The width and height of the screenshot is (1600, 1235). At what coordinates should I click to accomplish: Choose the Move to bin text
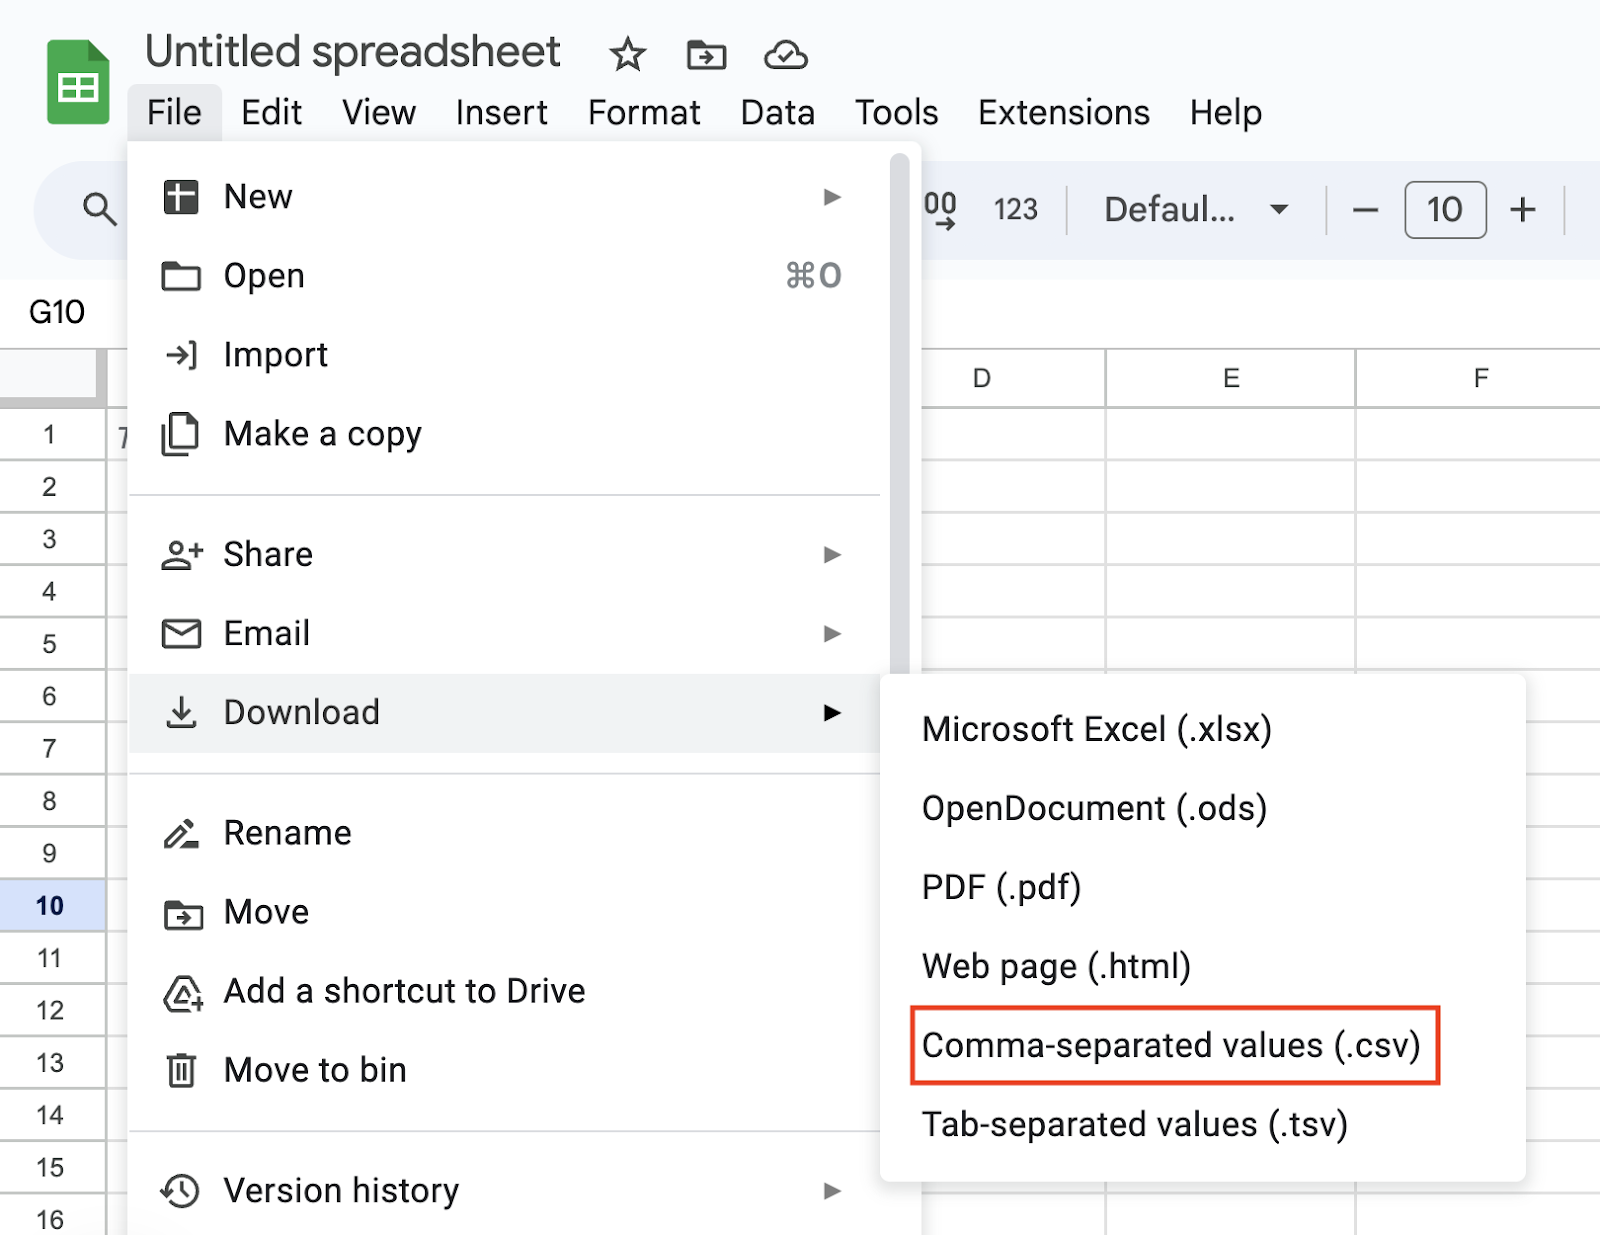316,1070
